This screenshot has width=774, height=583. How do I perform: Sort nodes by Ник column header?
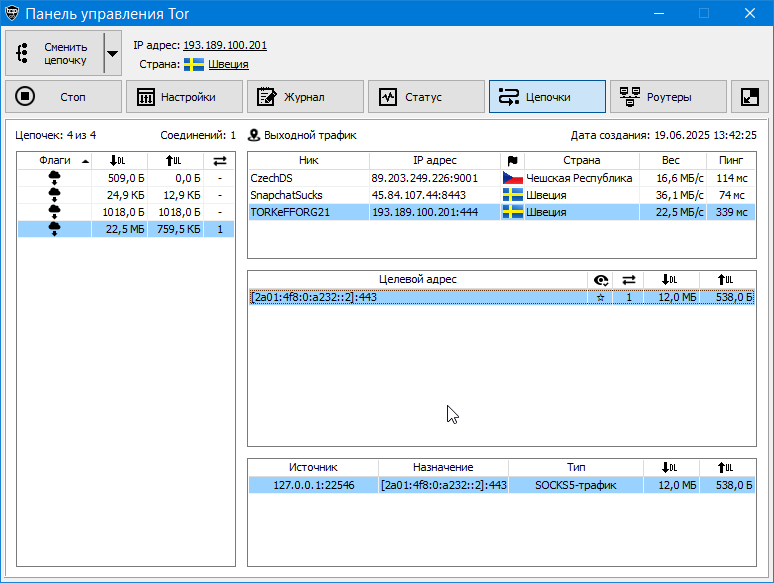click(x=309, y=160)
